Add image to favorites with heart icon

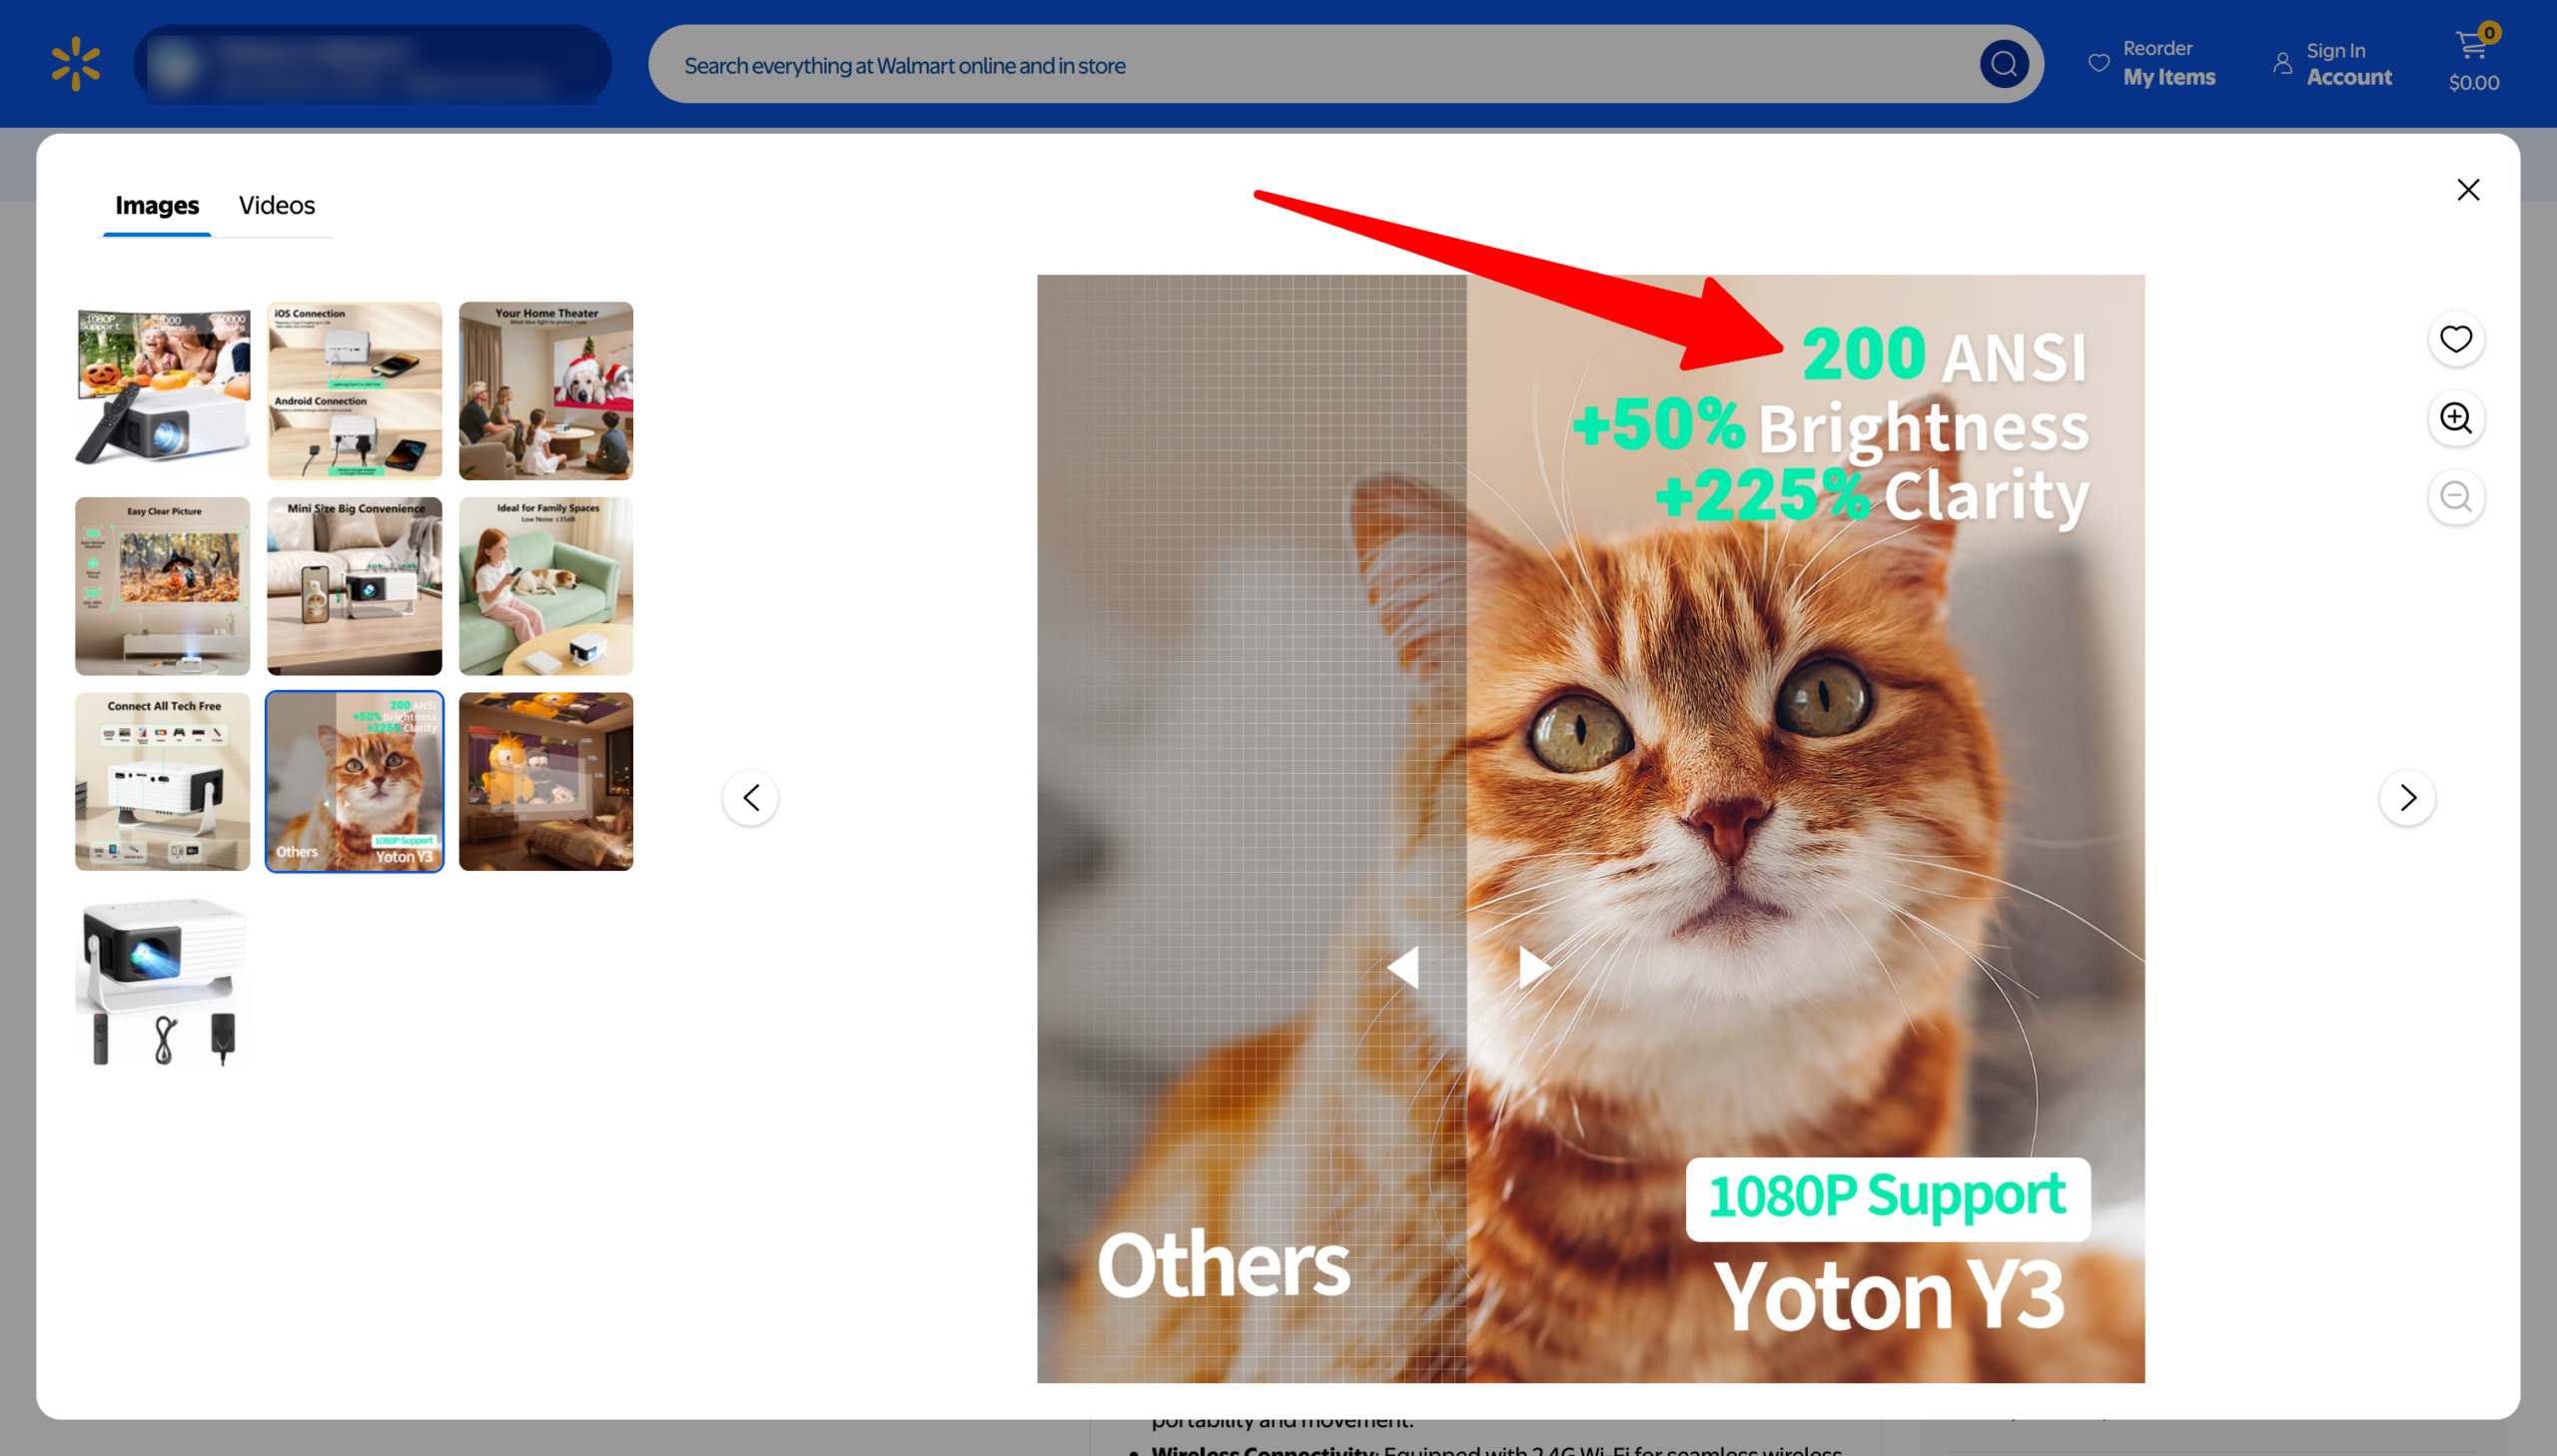[2456, 339]
